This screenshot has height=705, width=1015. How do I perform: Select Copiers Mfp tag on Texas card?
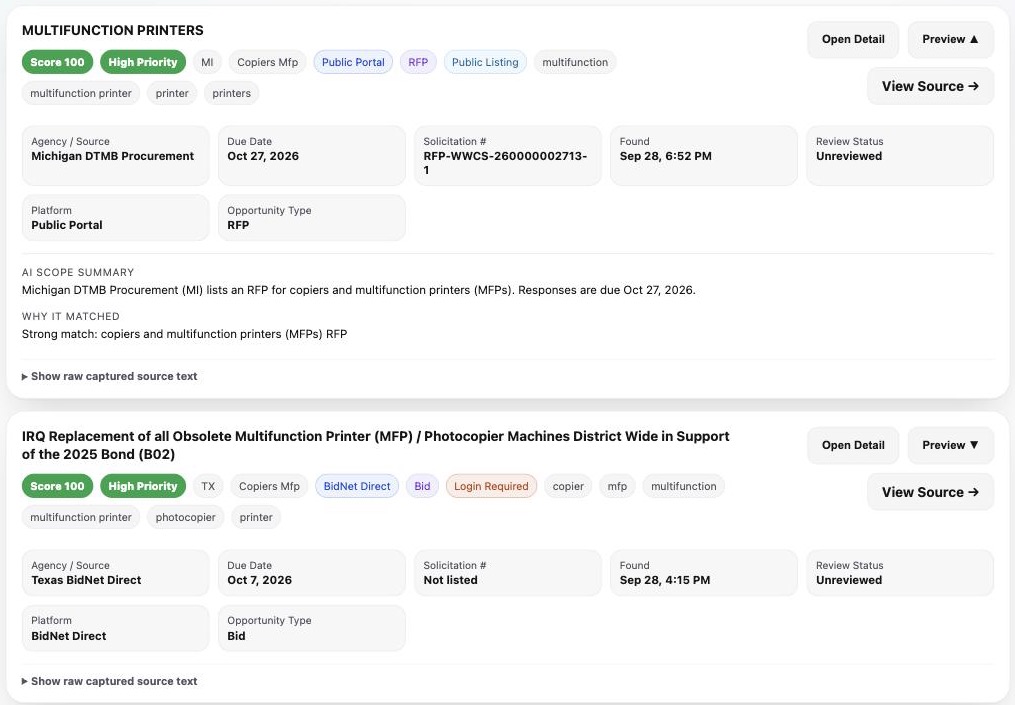tap(269, 486)
